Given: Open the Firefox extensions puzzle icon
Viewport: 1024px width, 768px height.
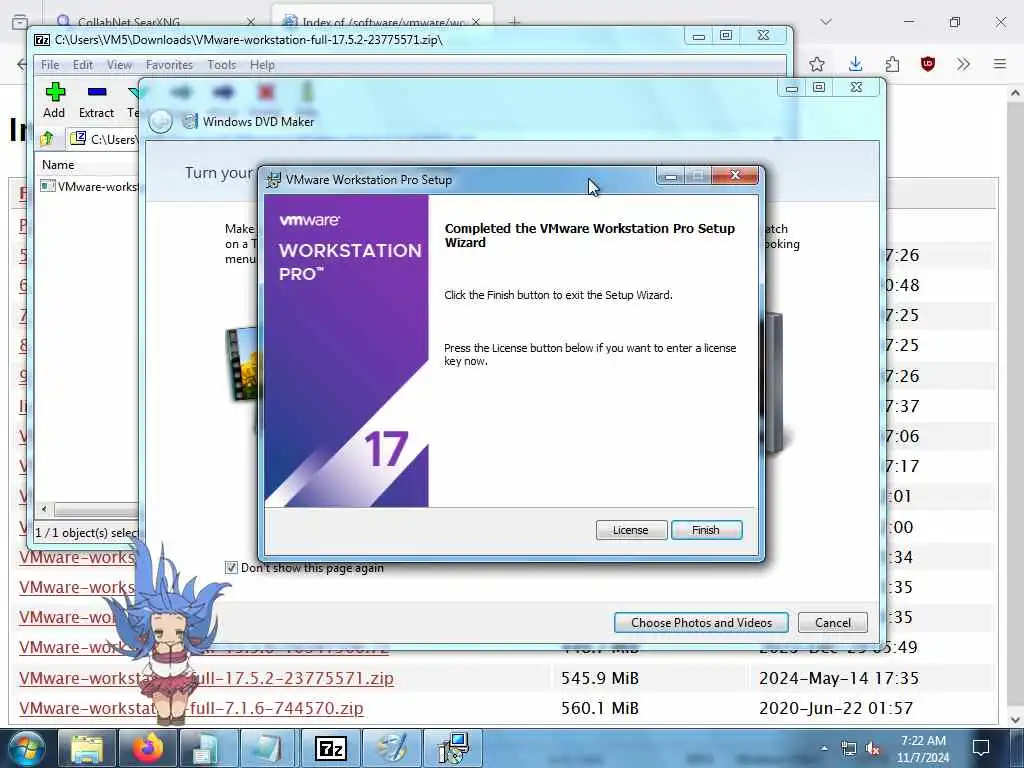Looking at the screenshot, I should click(891, 64).
